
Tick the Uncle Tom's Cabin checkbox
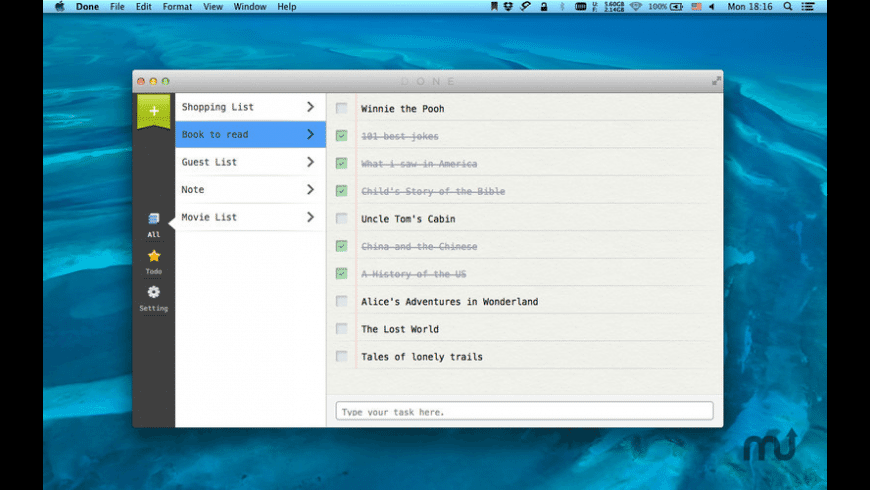(342, 218)
